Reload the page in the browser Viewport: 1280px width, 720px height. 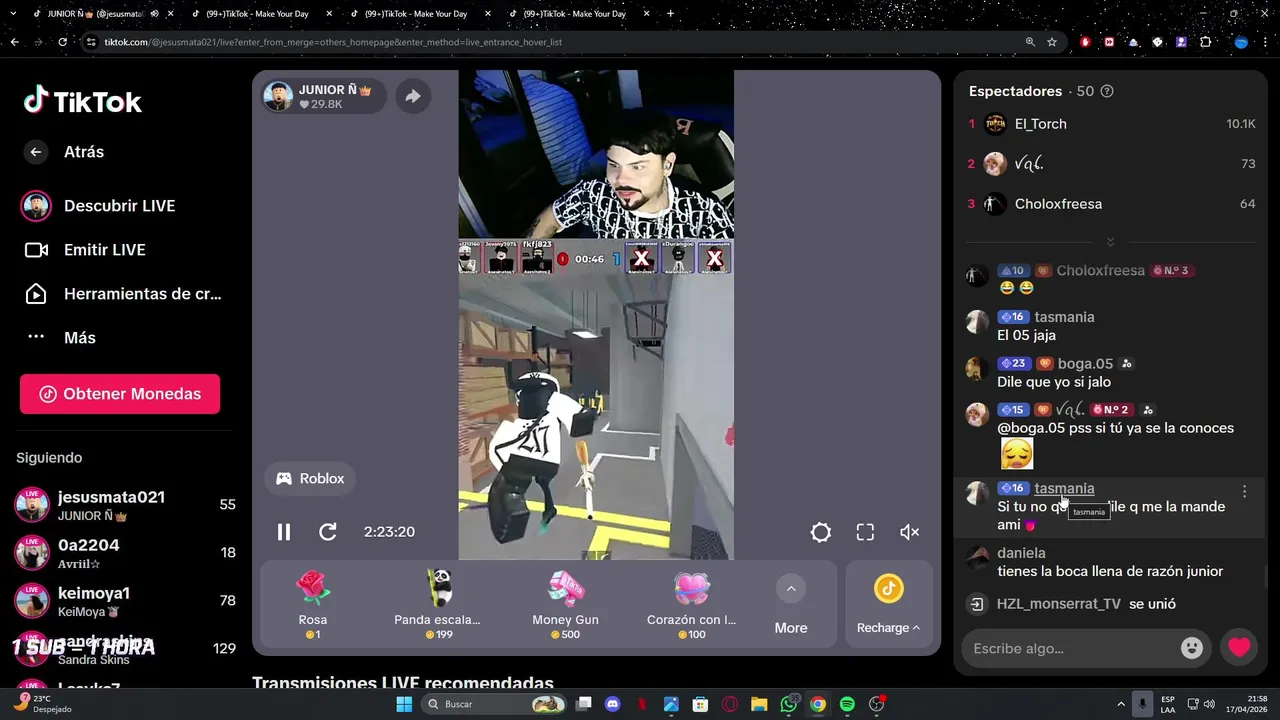point(62,42)
